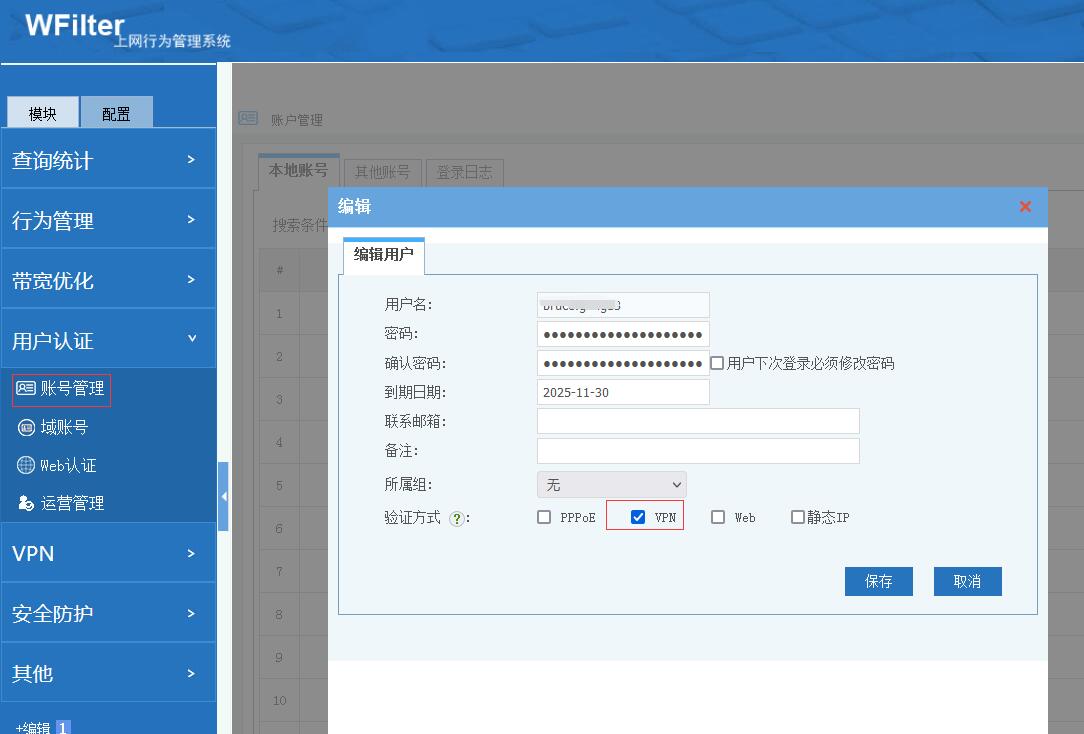Screen dimensions: 1084x734
Task: Close the 编辑 dialog with red X
Action: coord(1025,206)
